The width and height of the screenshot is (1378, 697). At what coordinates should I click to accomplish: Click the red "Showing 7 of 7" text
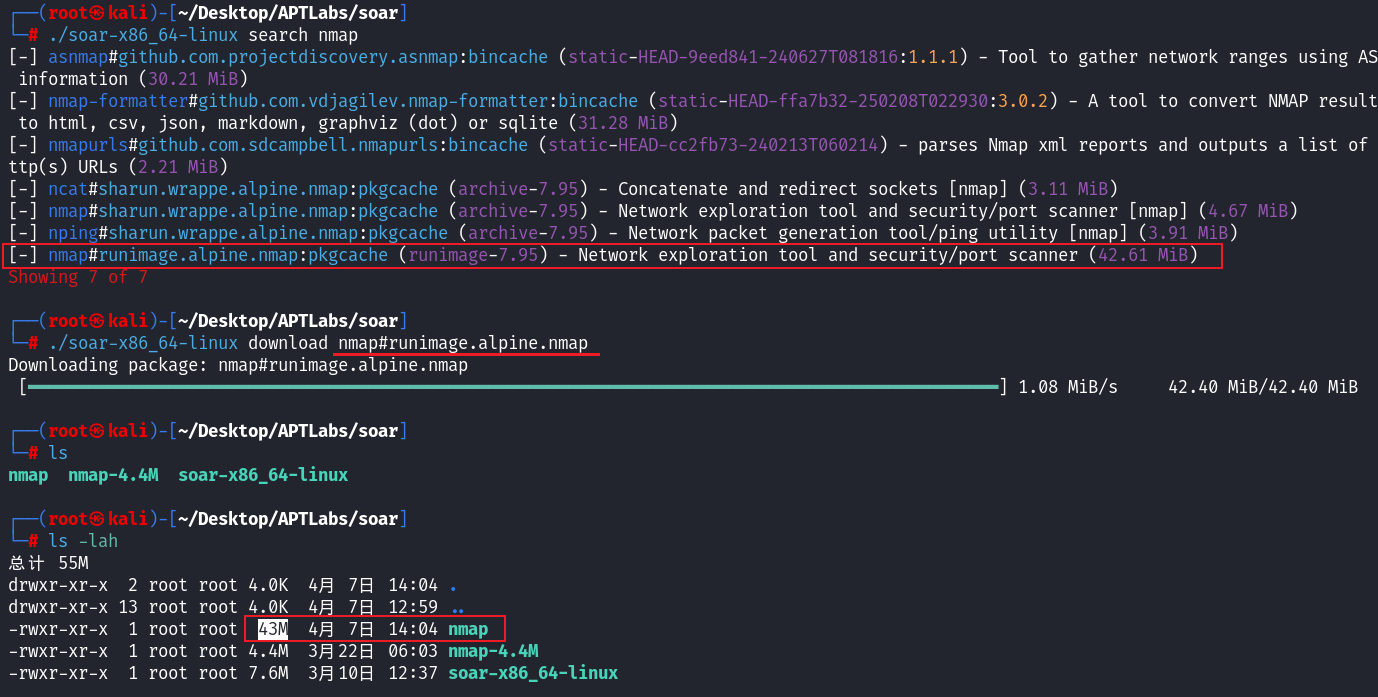click(77, 277)
